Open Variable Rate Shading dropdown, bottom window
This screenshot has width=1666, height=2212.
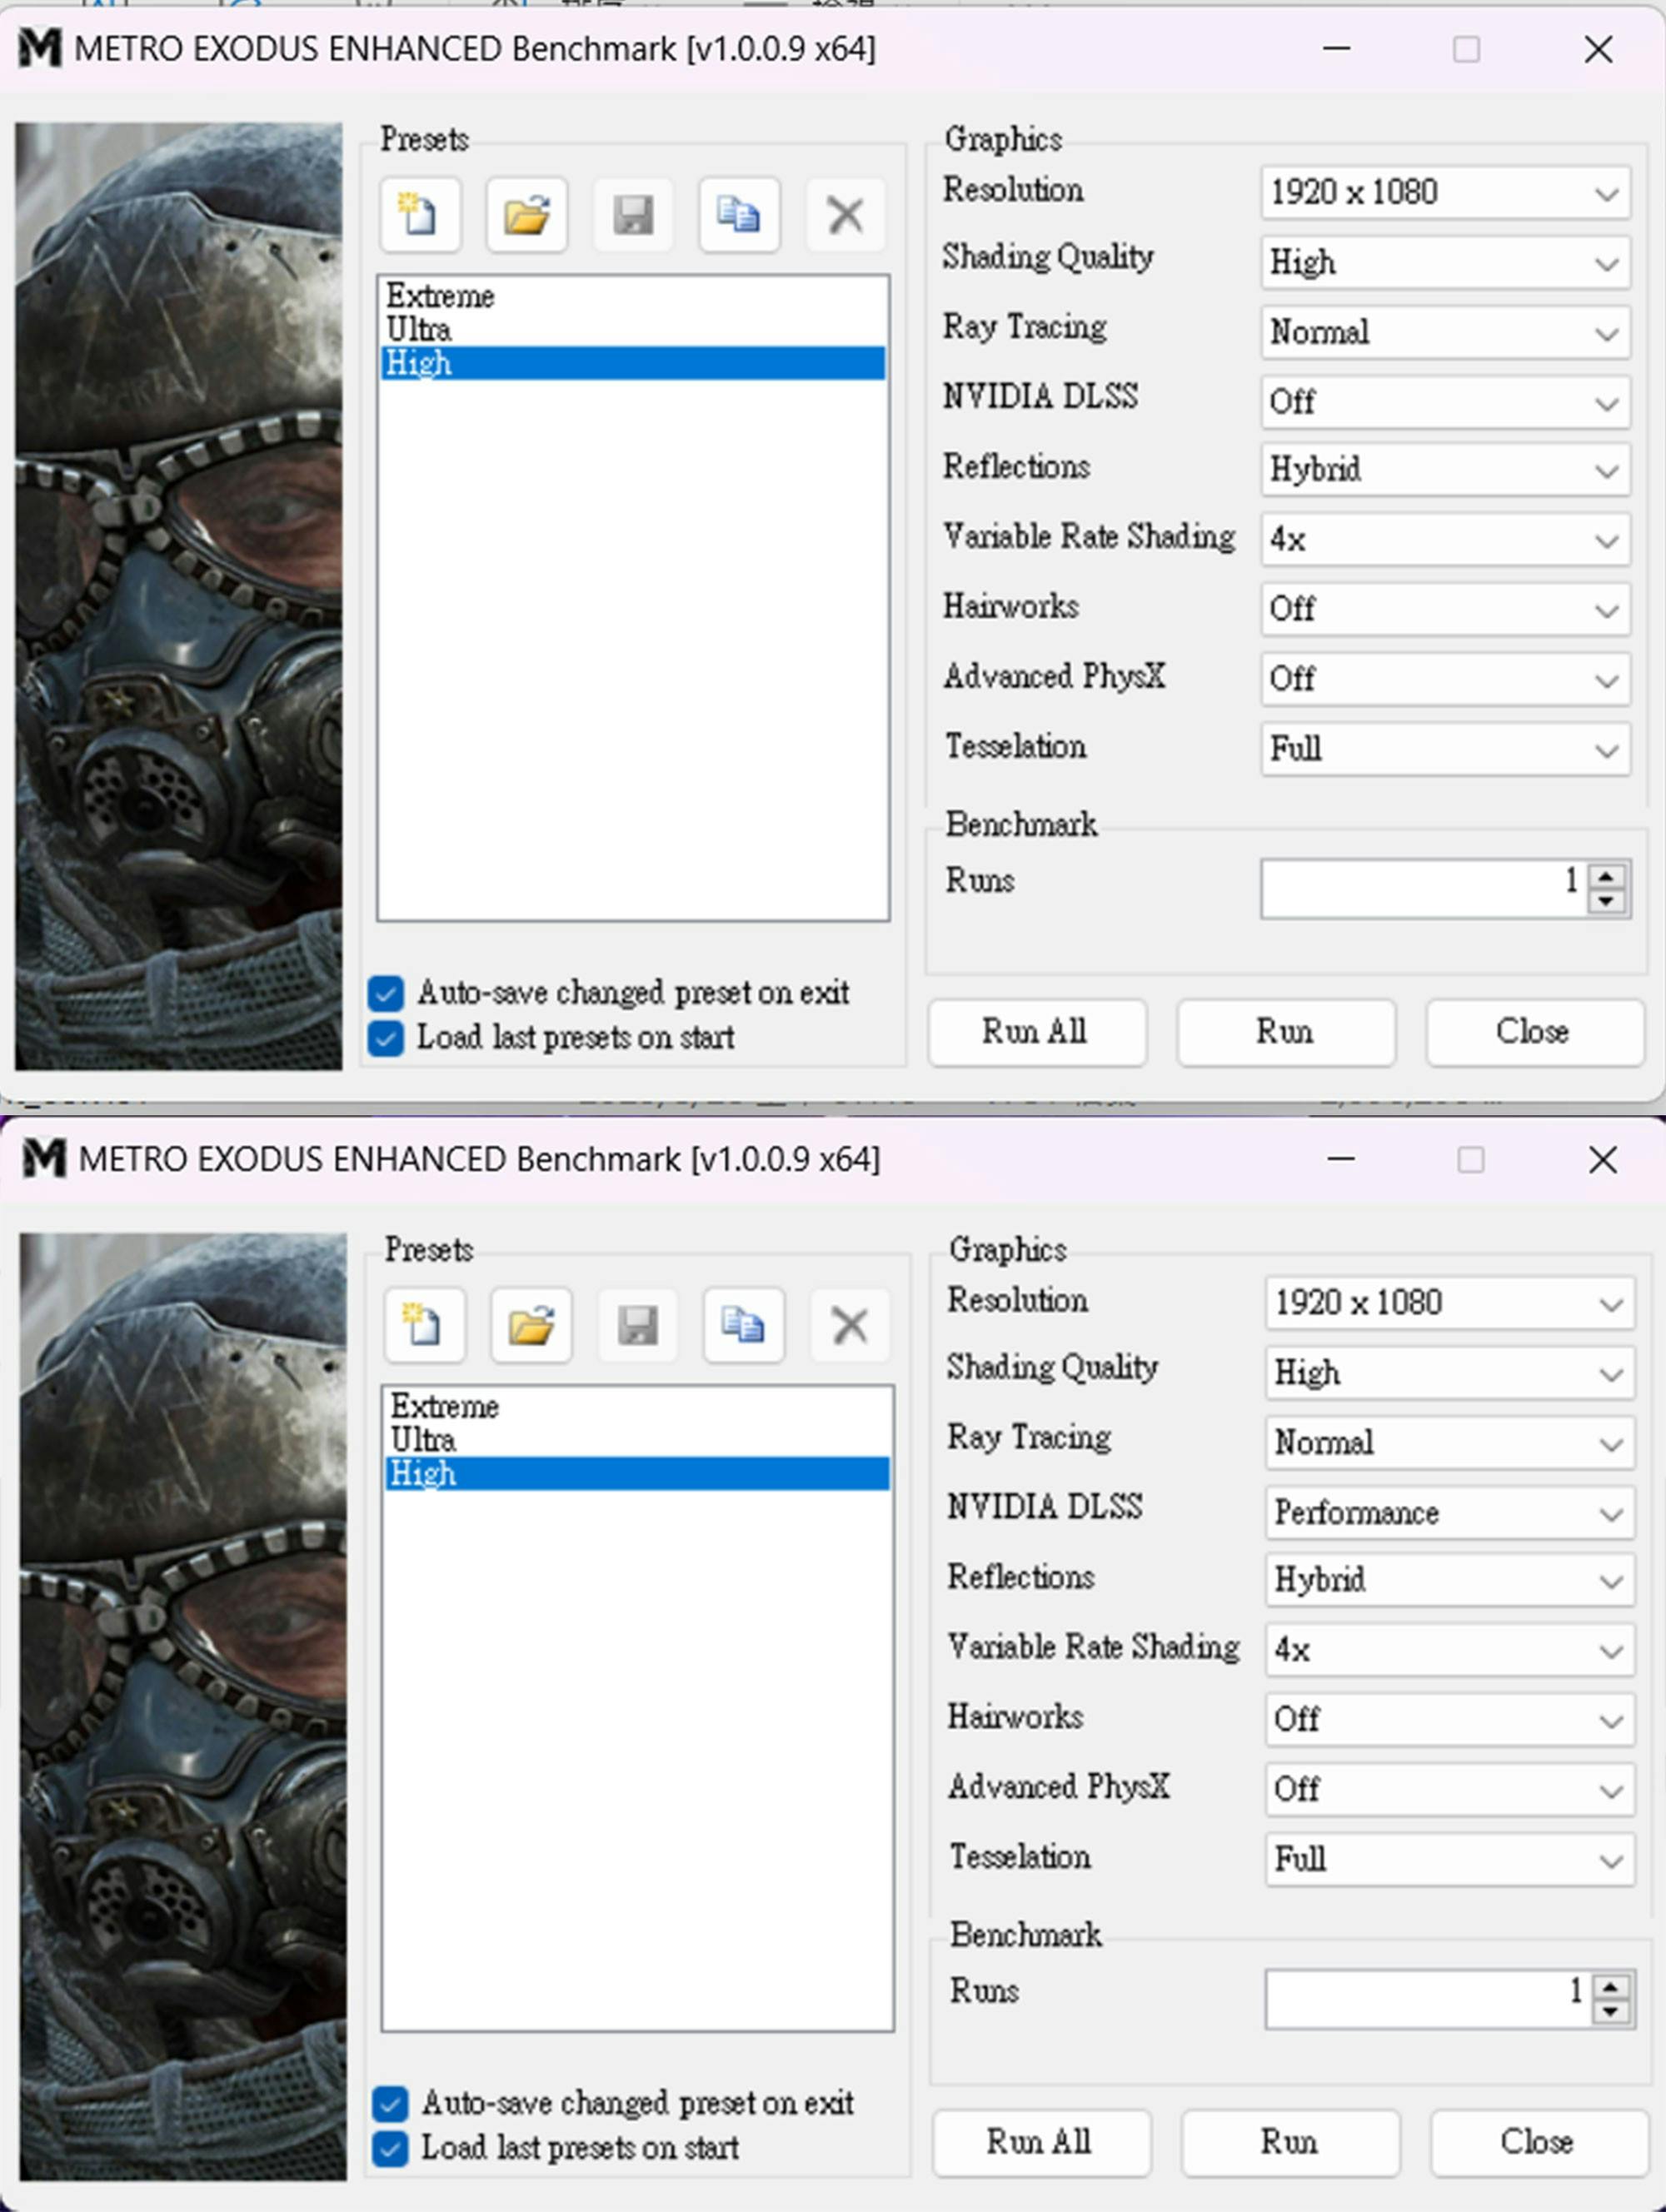[1449, 1650]
